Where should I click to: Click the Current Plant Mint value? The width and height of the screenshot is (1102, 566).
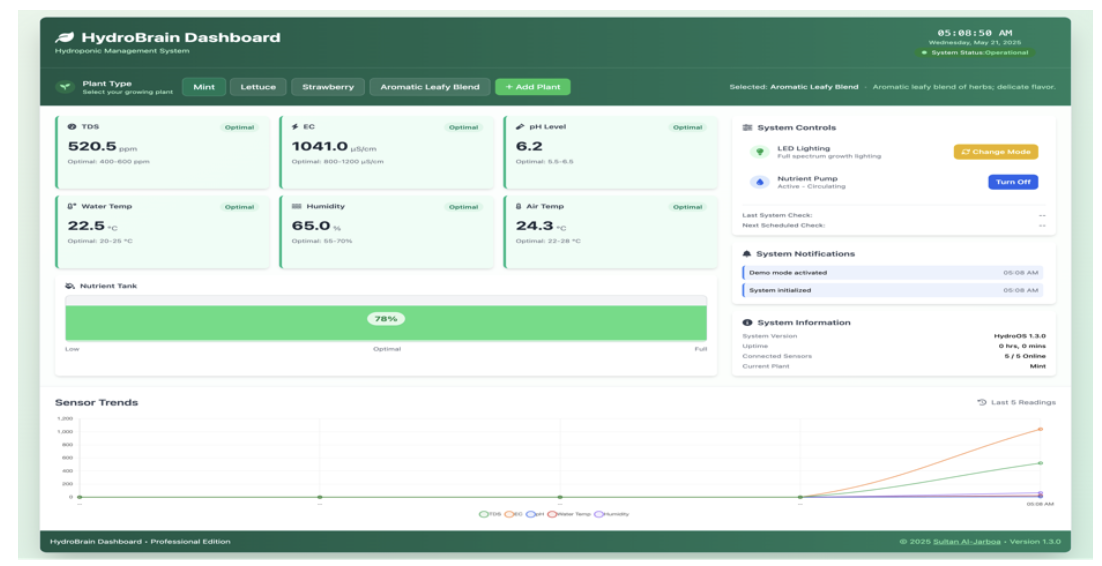[x=1037, y=366]
